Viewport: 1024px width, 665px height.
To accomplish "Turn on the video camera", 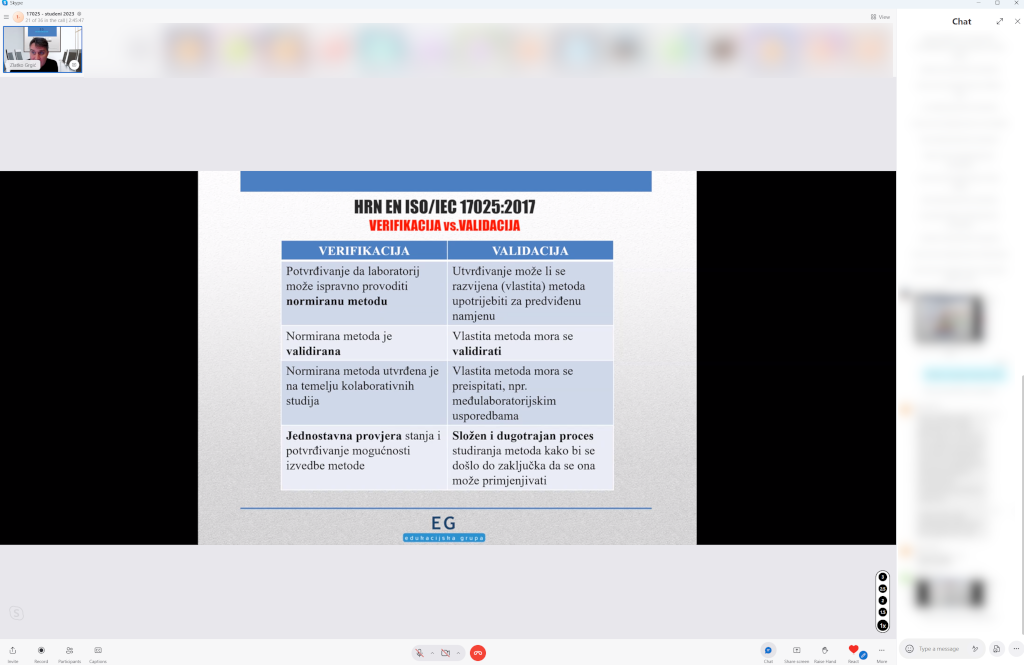I will pyautogui.click(x=446, y=653).
